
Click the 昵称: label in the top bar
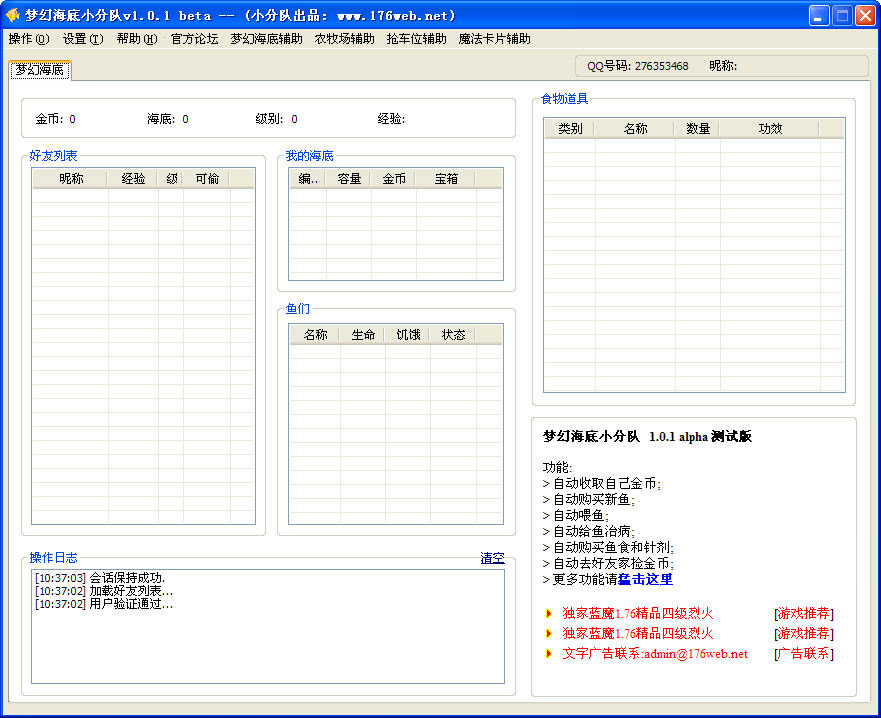coord(723,66)
